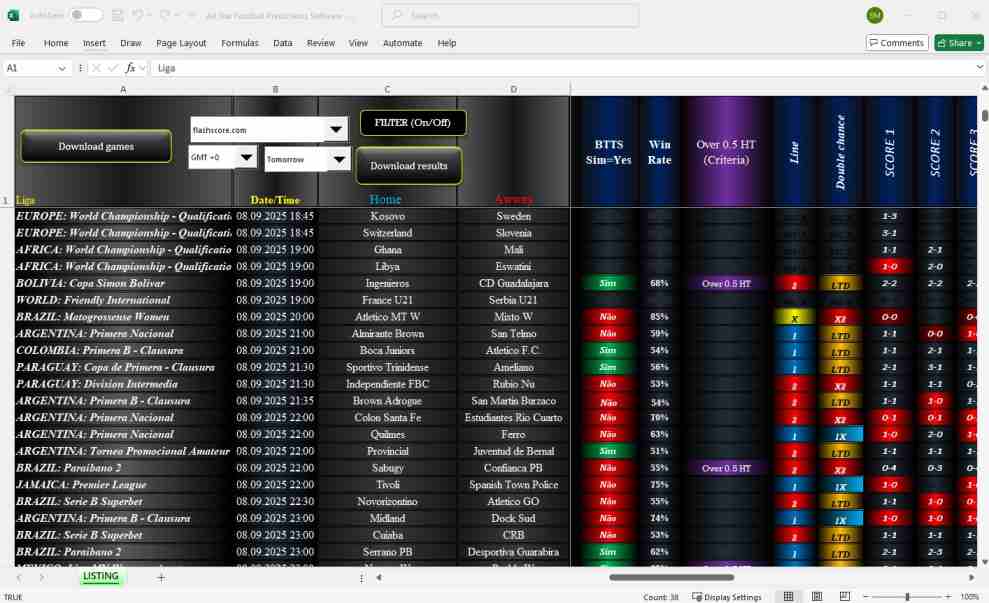
Task: Open Display Settings in the status bar
Action: (x=727, y=597)
